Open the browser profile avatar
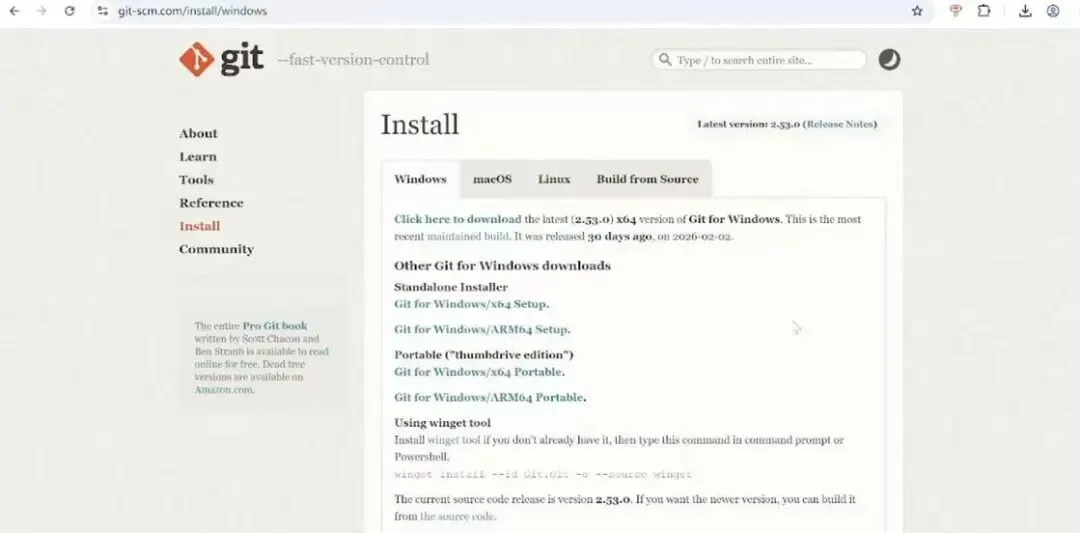 1052,11
